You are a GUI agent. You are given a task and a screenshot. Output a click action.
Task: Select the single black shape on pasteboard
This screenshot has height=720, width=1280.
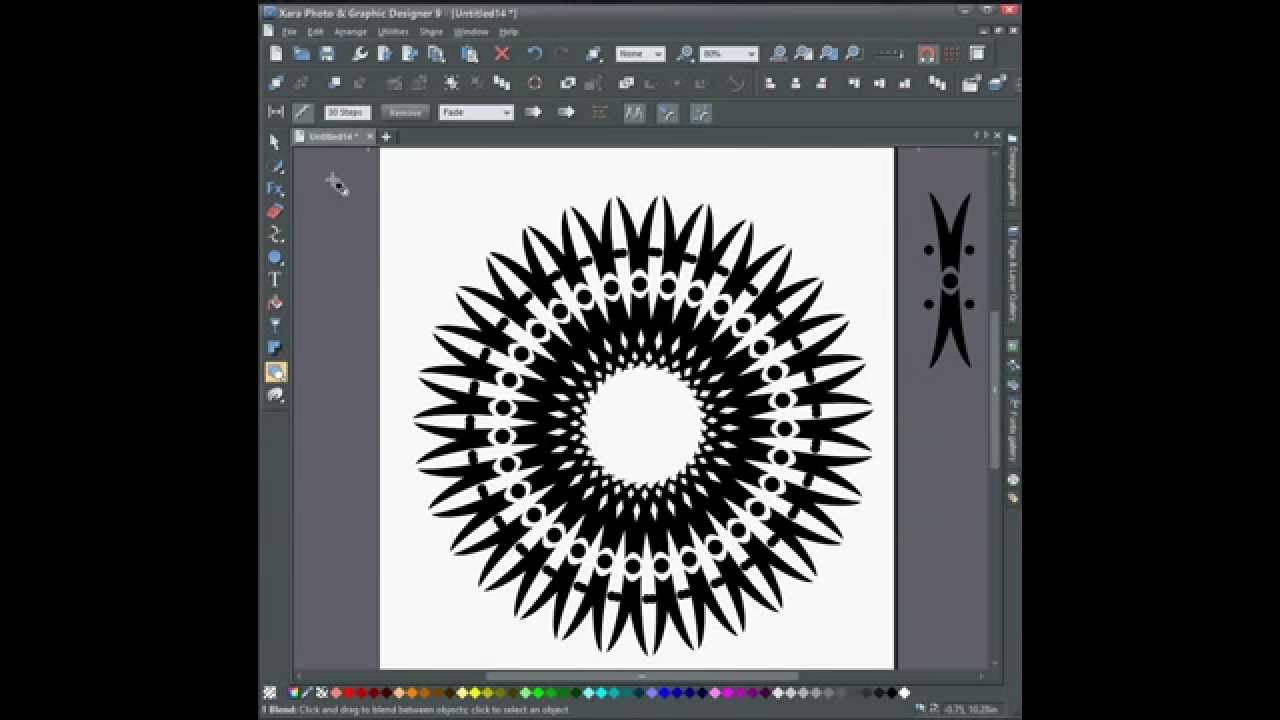point(949,281)
